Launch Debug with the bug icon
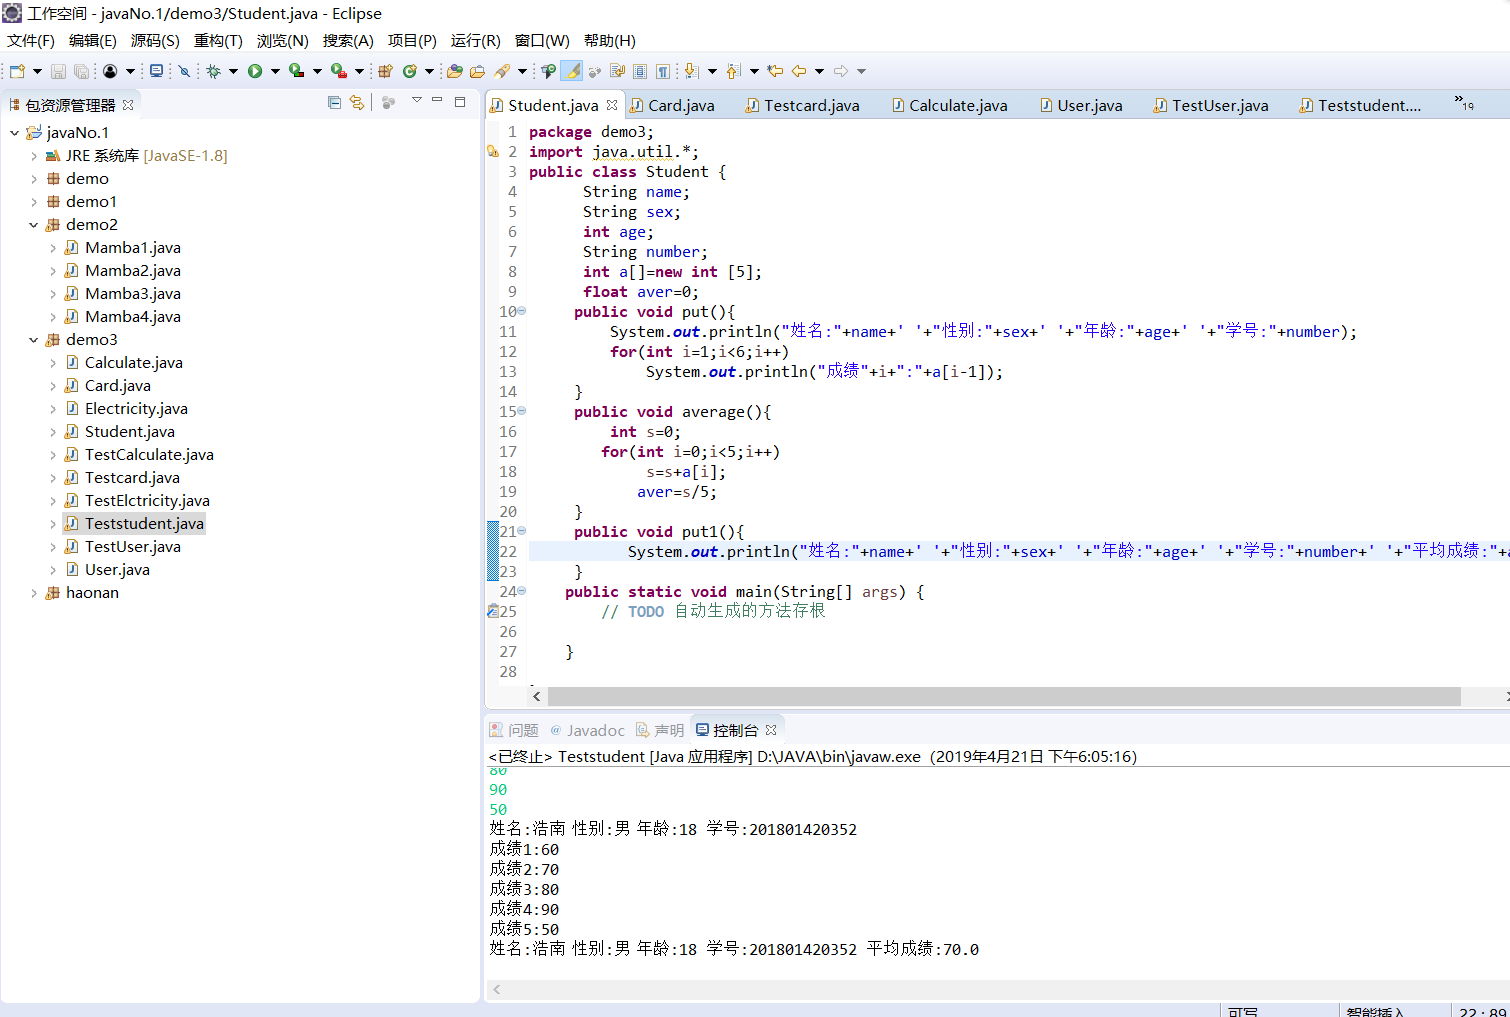Screen dimensions: 1510x1017 (x=213, y=71)
